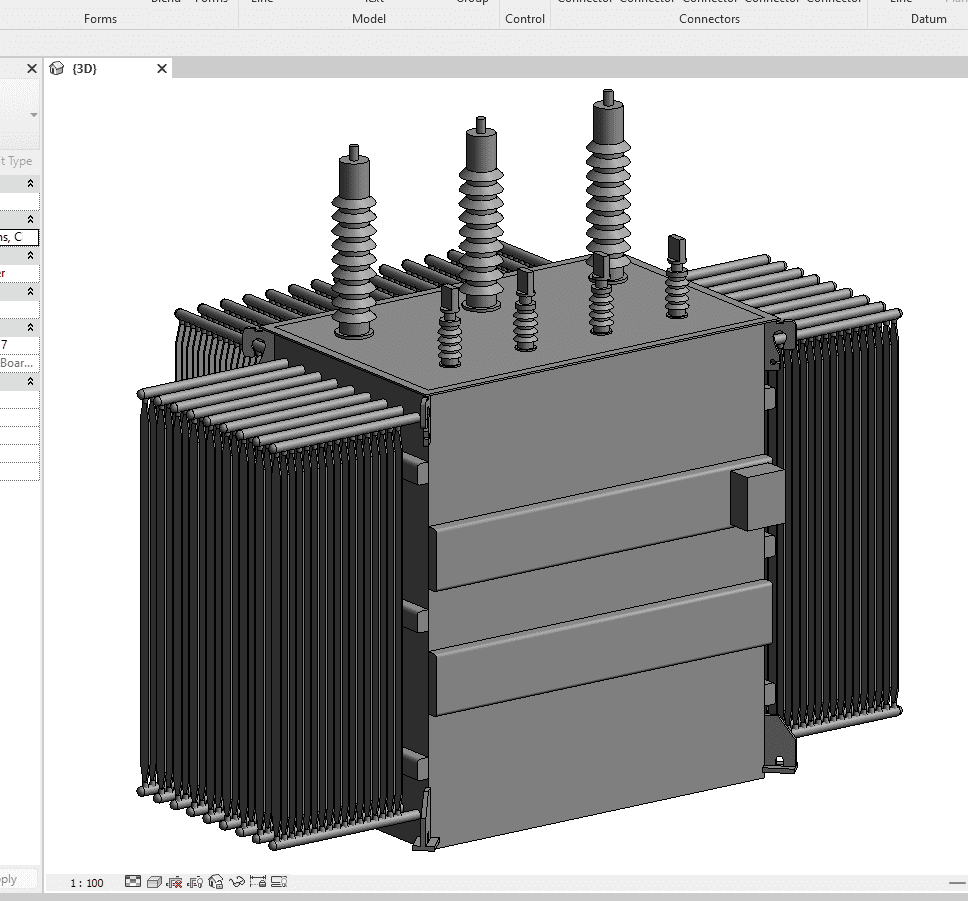Click the property field containing '7'
Screen dimensions: 968x901
coord(18,345)
